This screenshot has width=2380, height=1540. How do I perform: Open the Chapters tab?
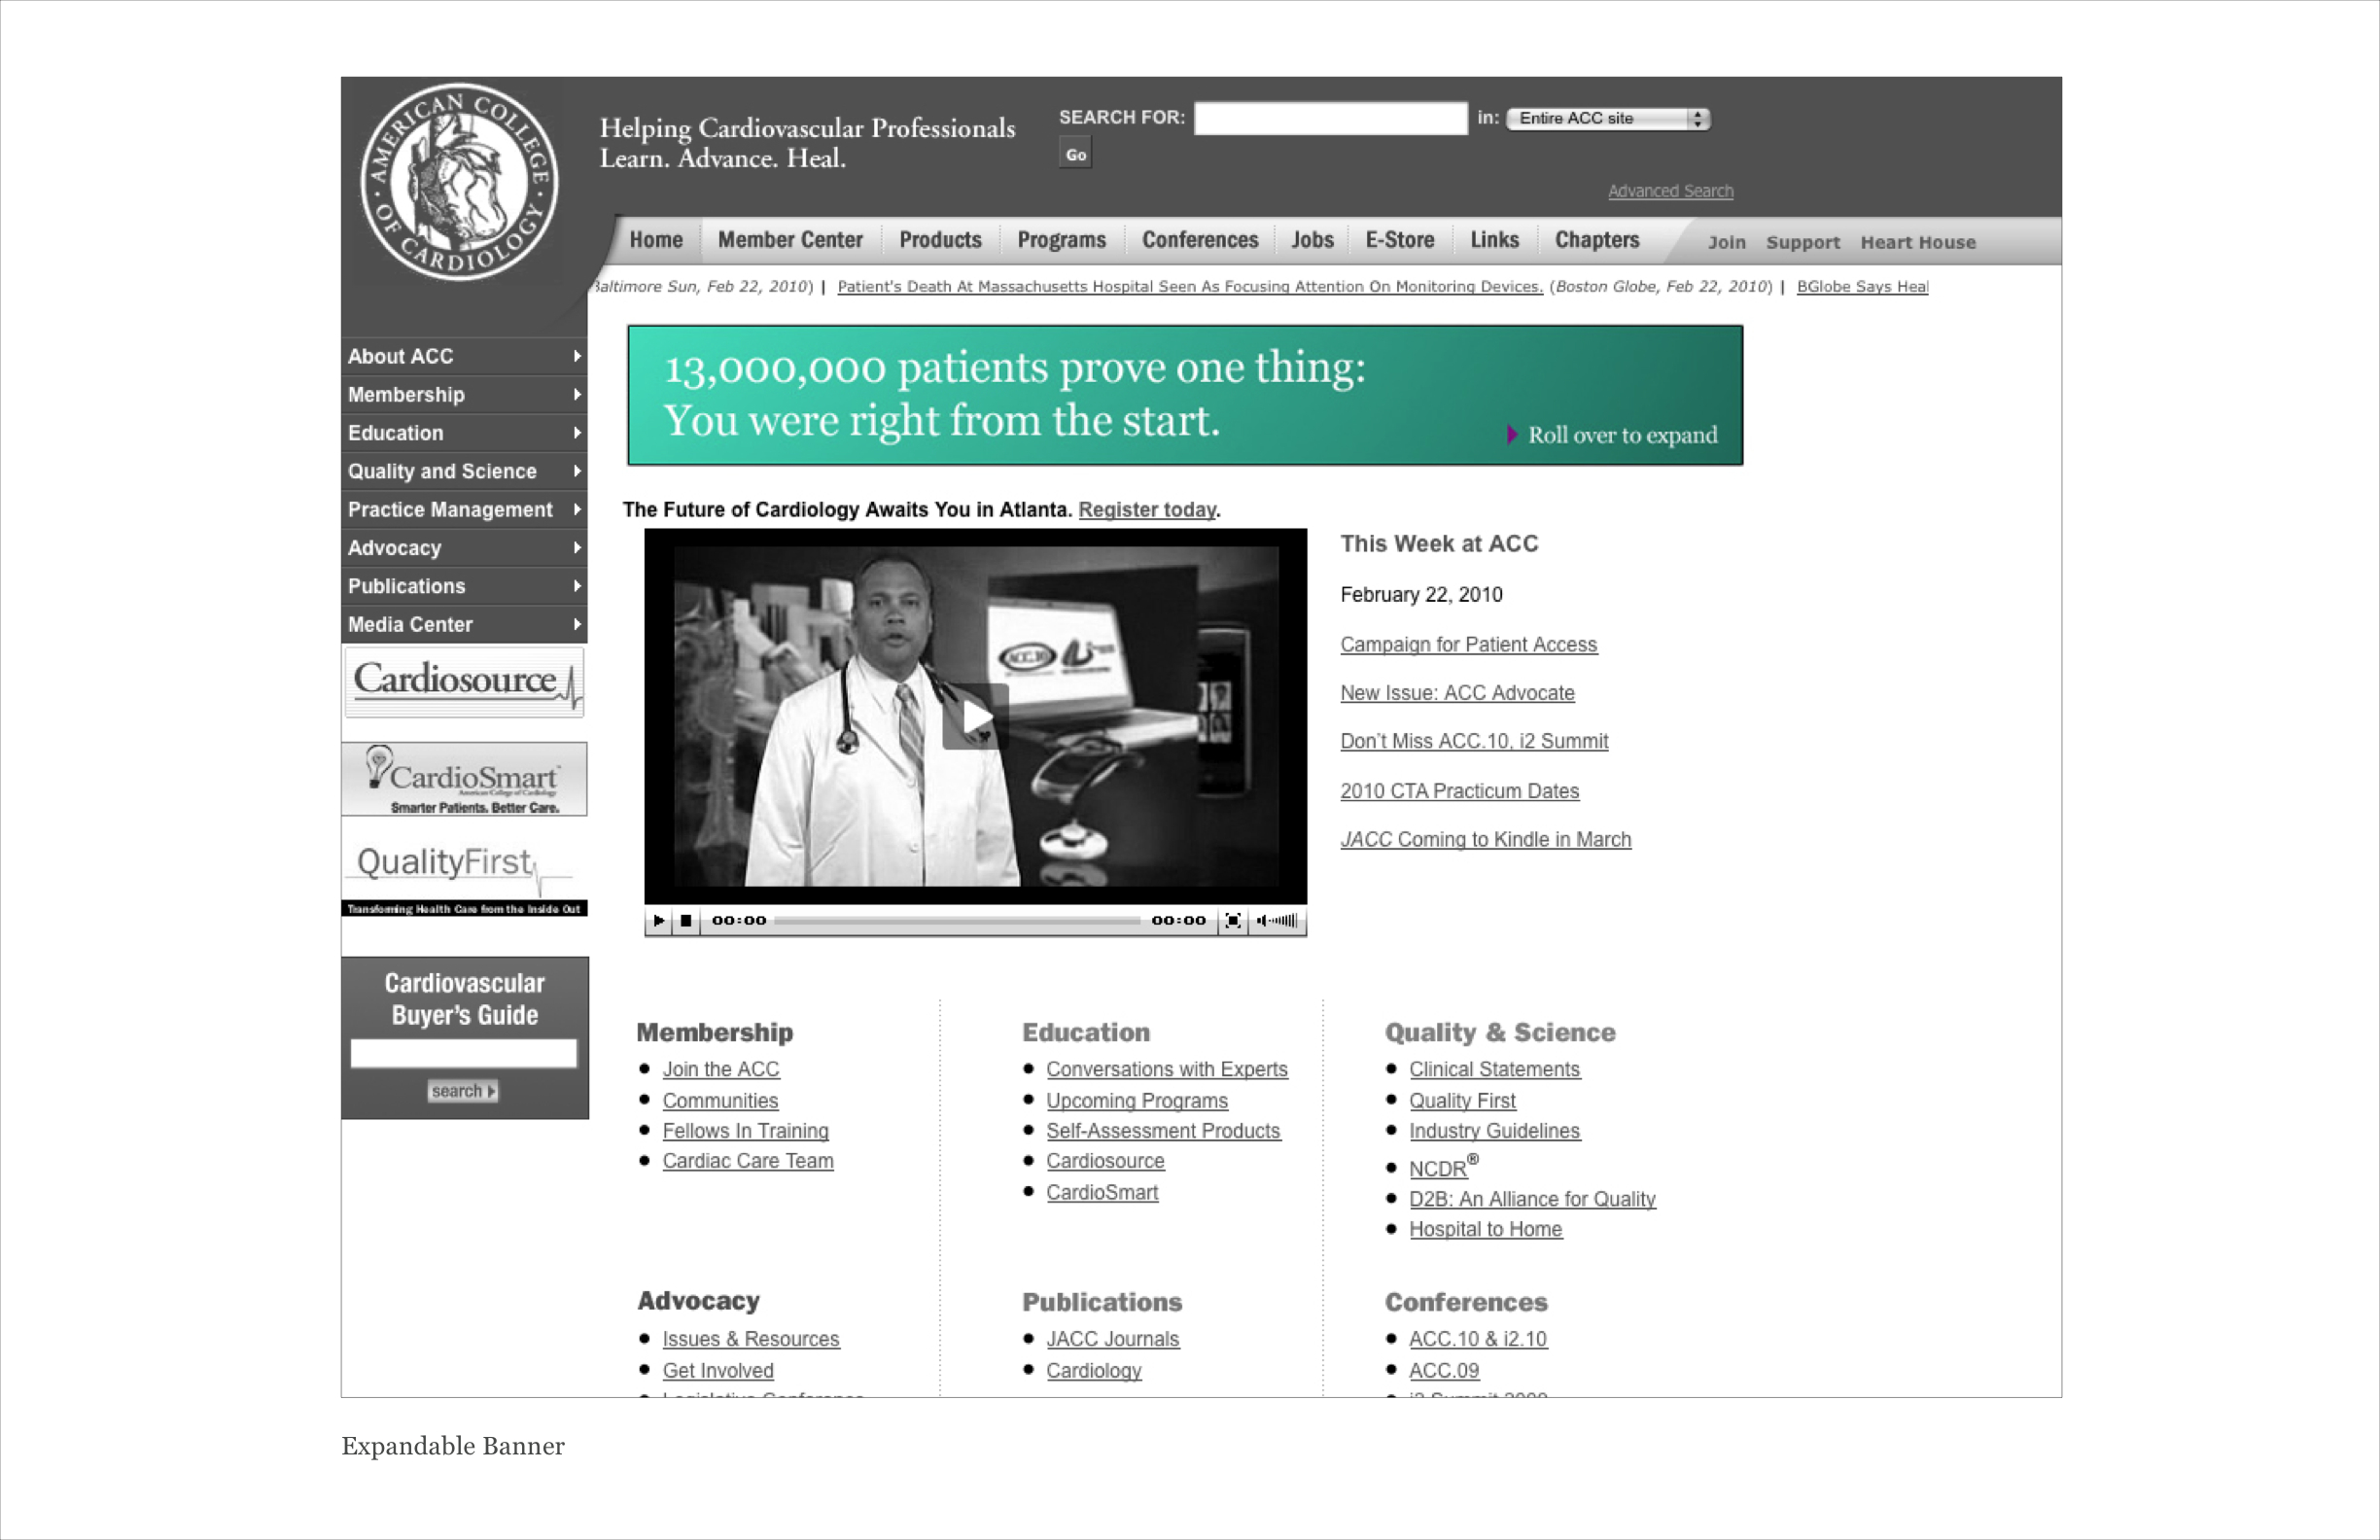click(x=1596, y=240)
